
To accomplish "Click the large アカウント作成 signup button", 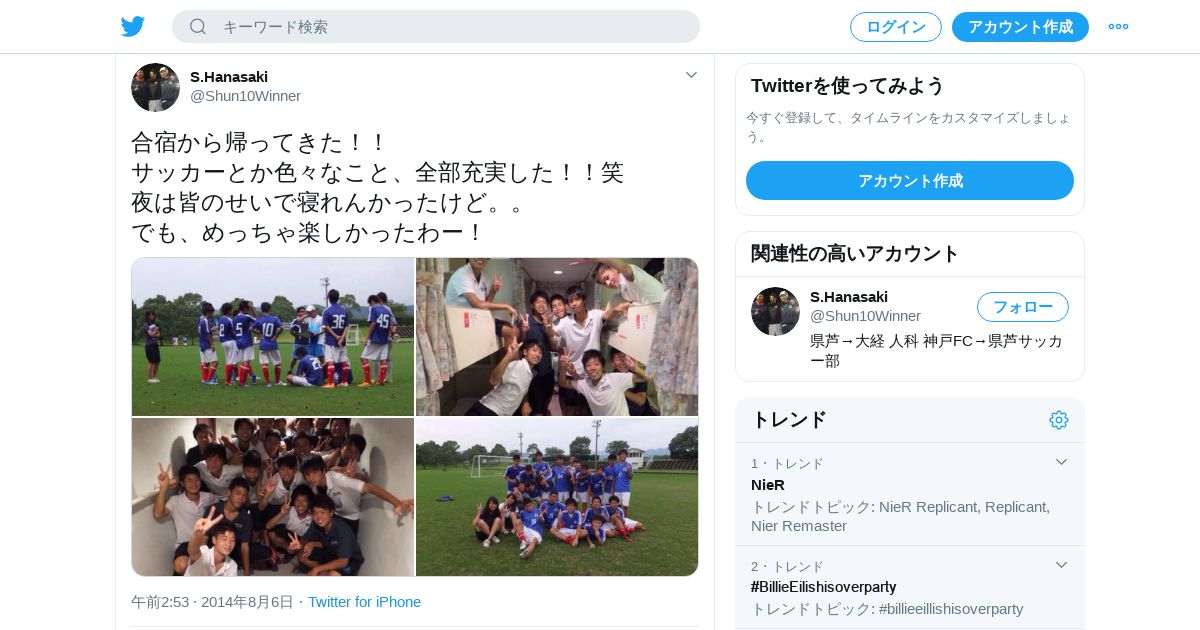I will pyautogui.click(x=910, y=181).
